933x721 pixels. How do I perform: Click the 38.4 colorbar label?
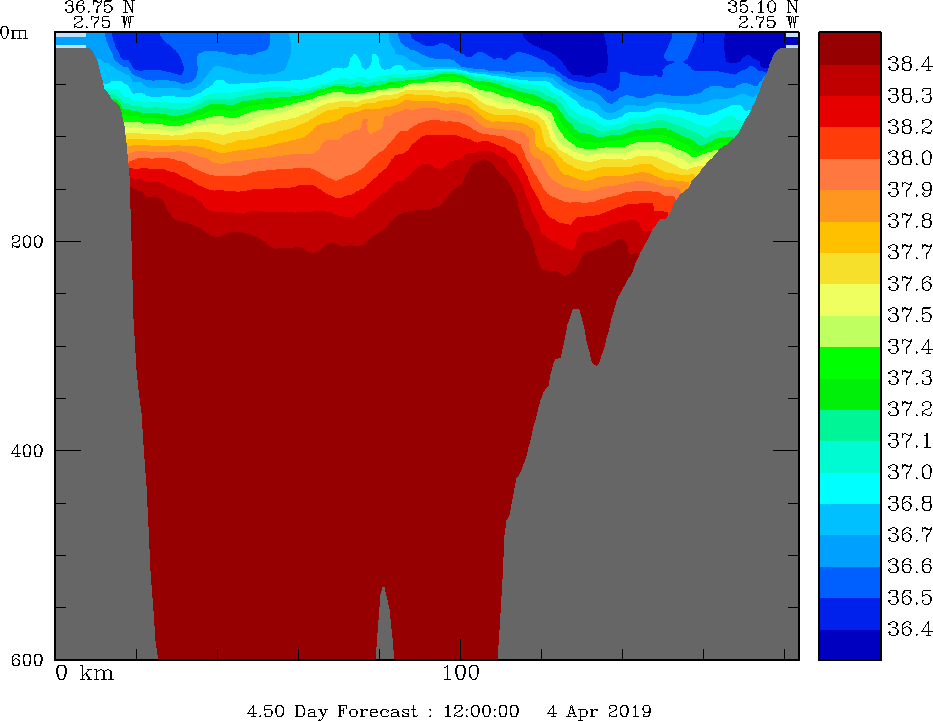[x=909, y=65]
